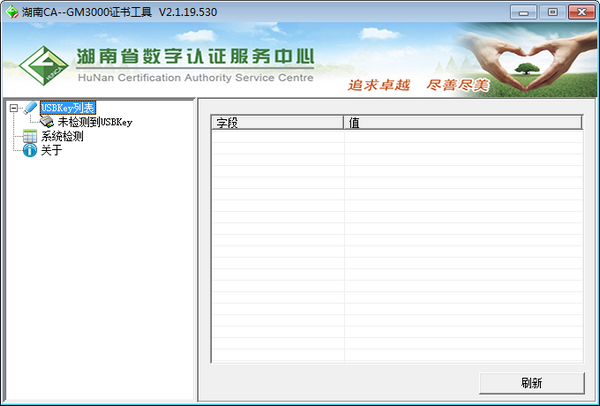Viewport: 600px width, 406px height.
Task: Click the 字段 column header
Action: point(276,124)
